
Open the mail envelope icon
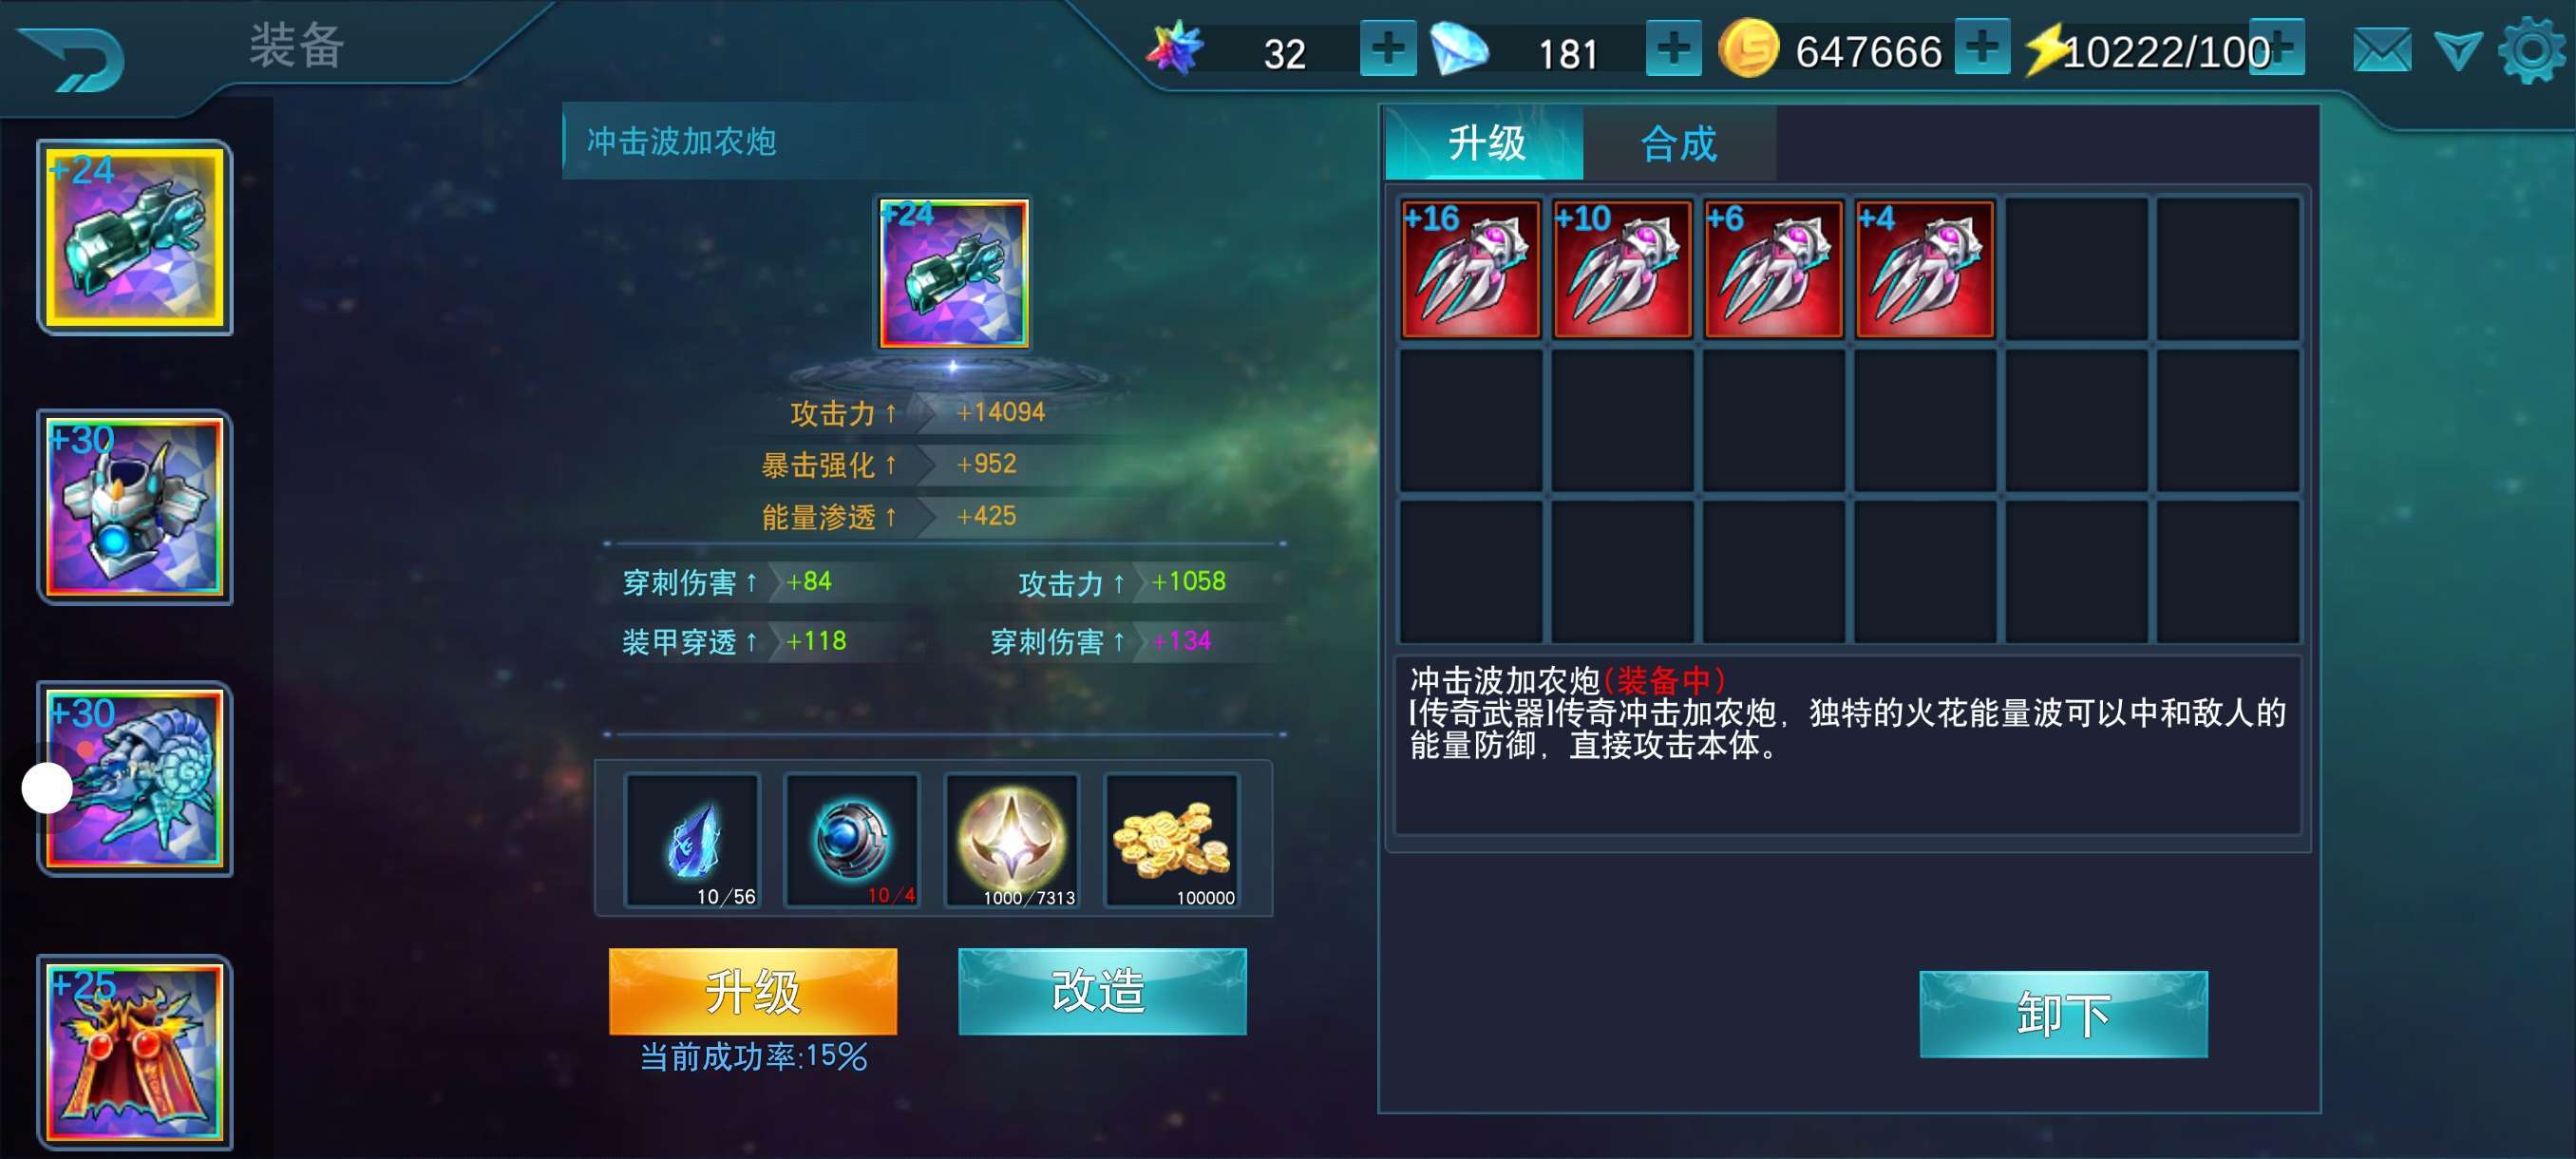(x=2382, y=50)
